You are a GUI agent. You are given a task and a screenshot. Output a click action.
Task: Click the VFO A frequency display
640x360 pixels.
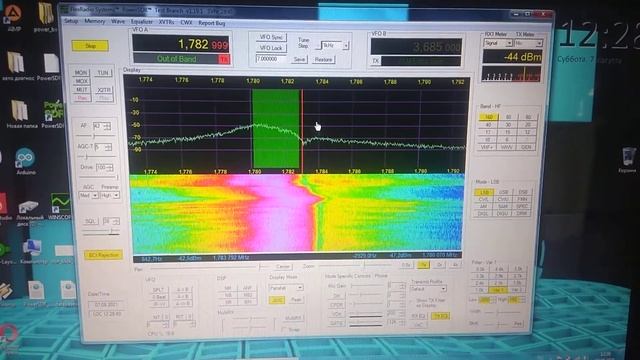coord(181,44)
